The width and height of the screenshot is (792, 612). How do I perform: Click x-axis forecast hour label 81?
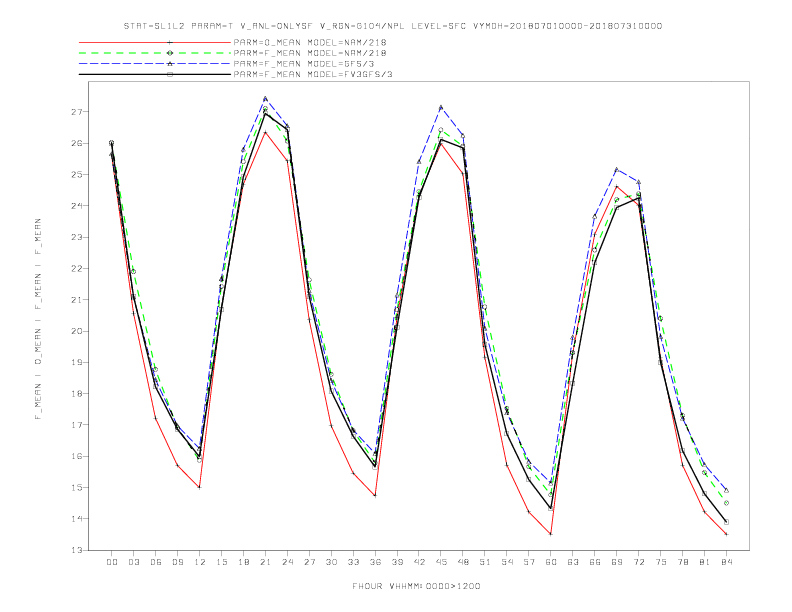(x=705, y=562)
